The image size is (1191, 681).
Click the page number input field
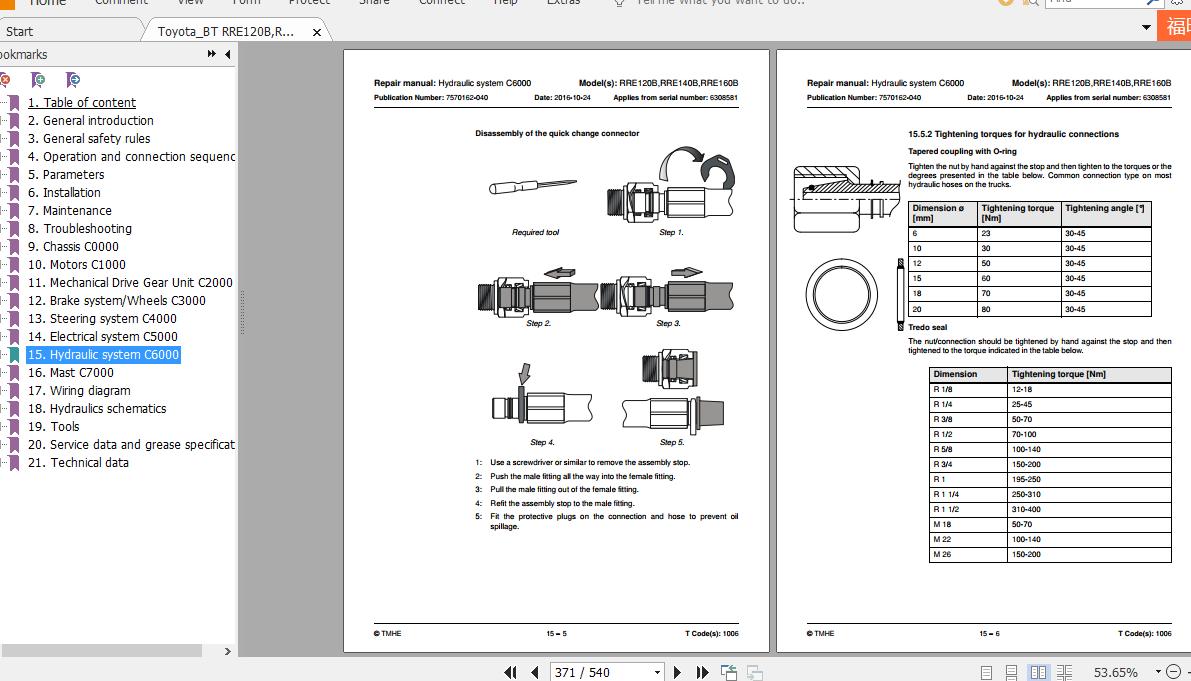click(590, 672)
